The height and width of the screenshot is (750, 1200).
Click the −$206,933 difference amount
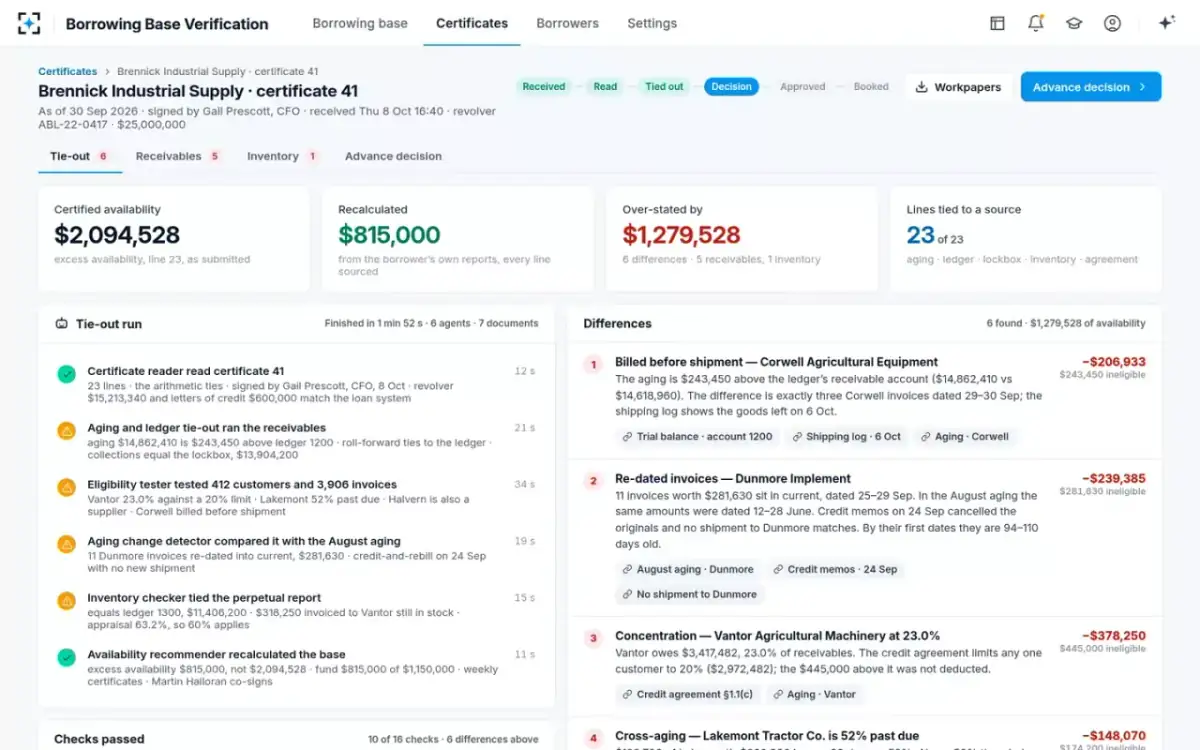(x=1113, y=362)
